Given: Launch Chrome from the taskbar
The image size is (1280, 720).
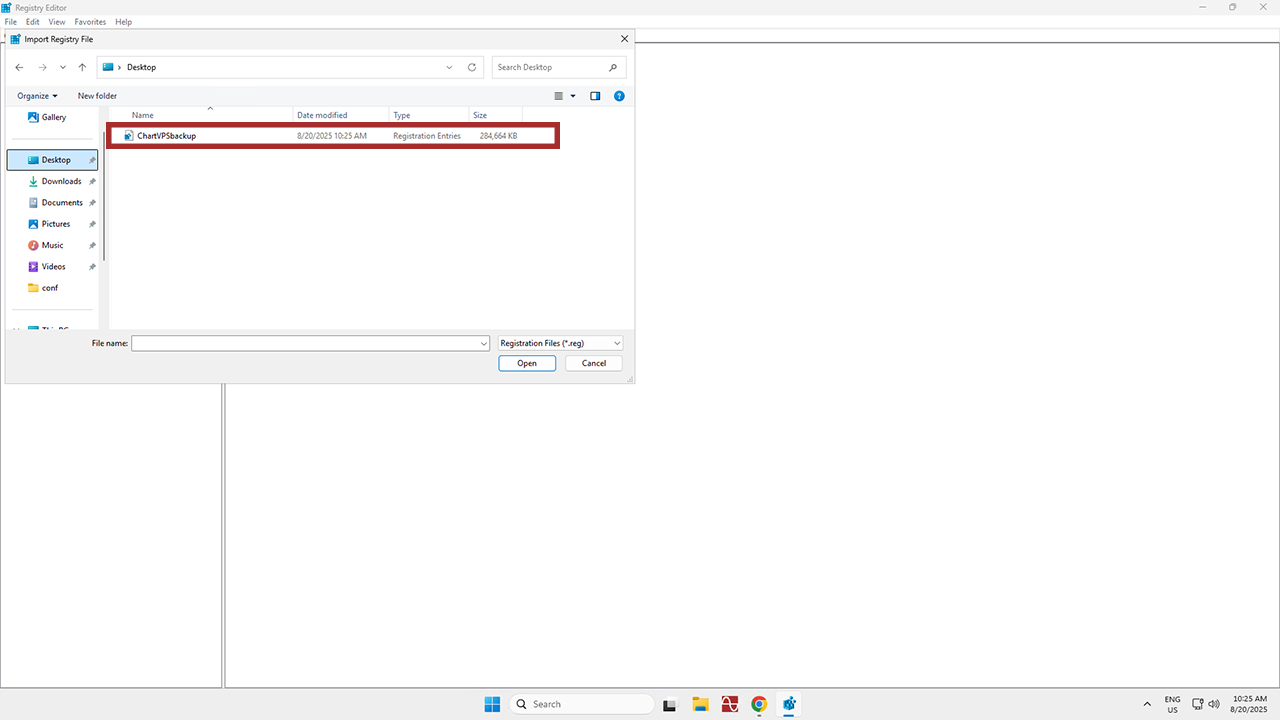Looking at the screenshot, I should click(759, 704).
